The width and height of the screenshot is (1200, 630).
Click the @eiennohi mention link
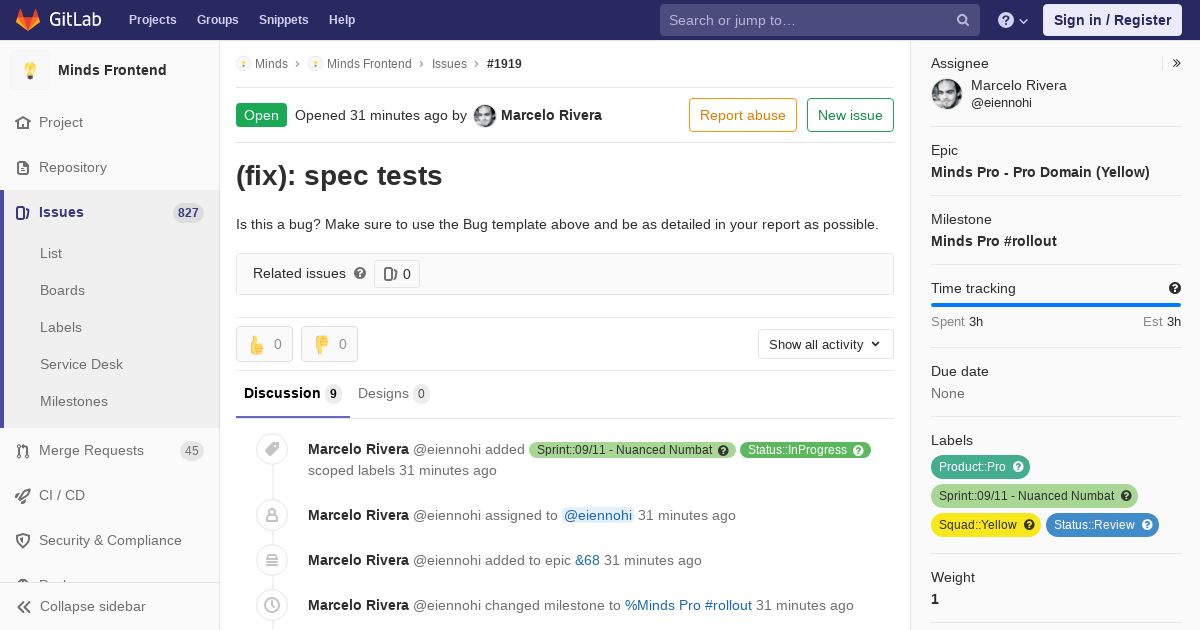point(598,515)
